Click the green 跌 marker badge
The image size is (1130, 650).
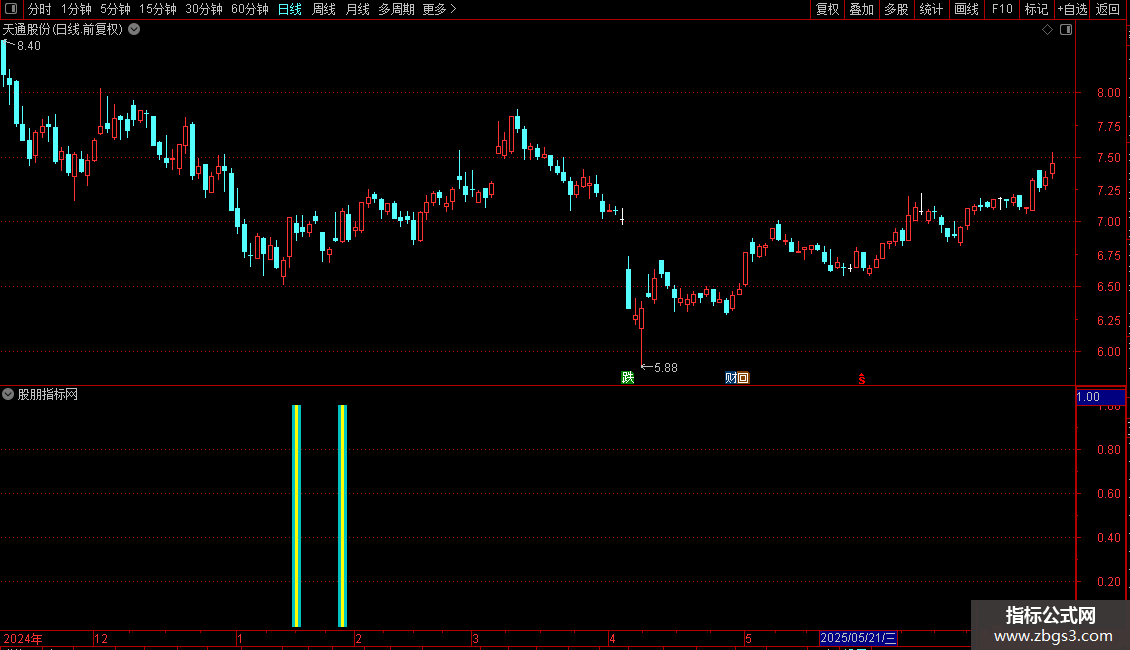[628, 378]
